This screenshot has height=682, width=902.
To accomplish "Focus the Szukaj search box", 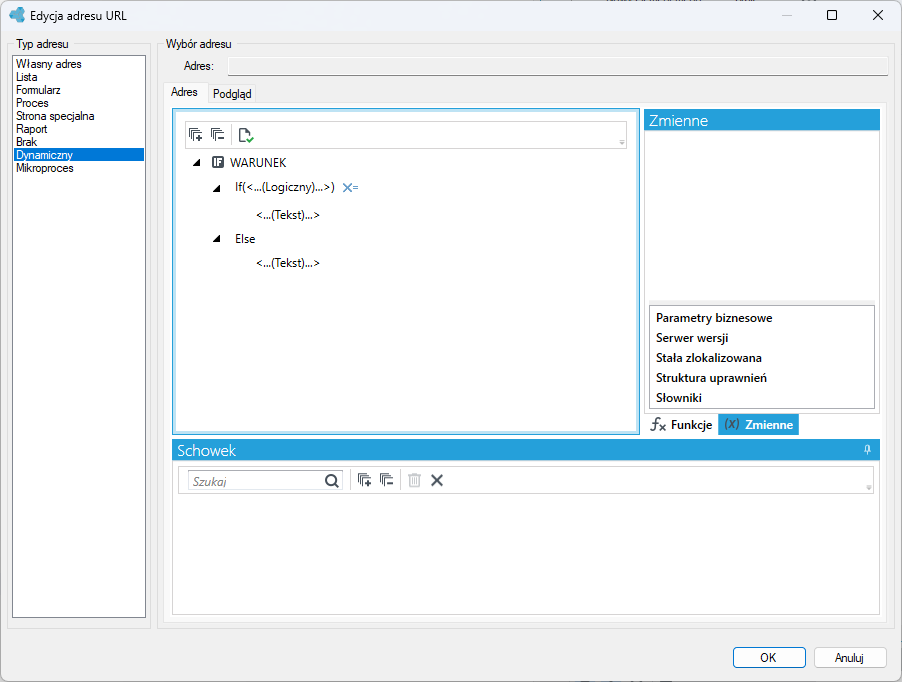I will tap(257, 481).
